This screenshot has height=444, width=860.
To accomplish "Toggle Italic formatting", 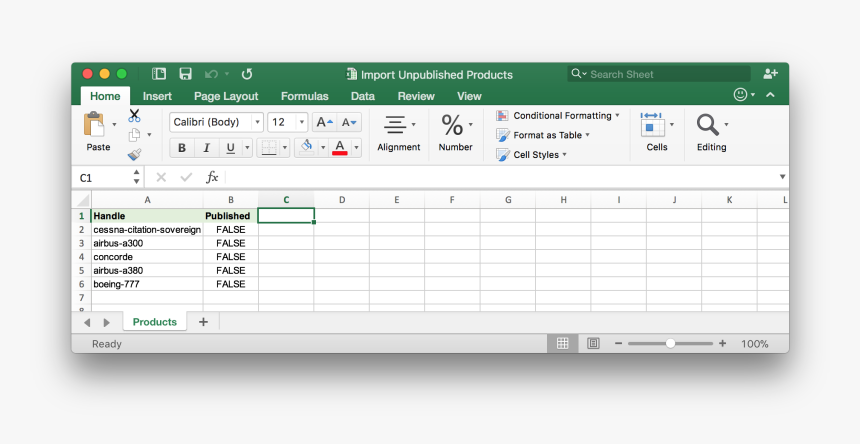I will pos(207,148).
